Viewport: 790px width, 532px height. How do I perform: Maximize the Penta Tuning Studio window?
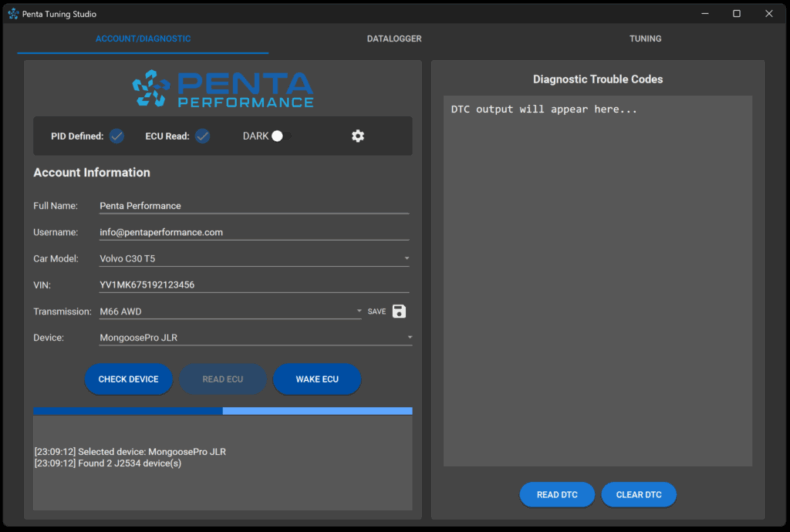[x=737, y=14]
